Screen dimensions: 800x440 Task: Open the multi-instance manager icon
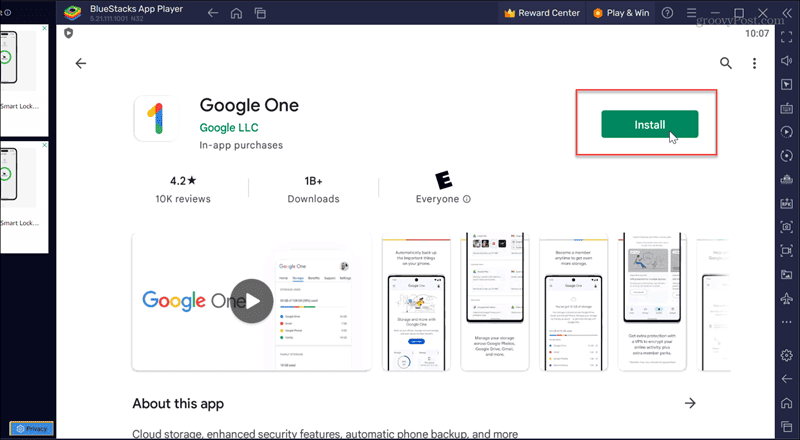coord(787,179)
